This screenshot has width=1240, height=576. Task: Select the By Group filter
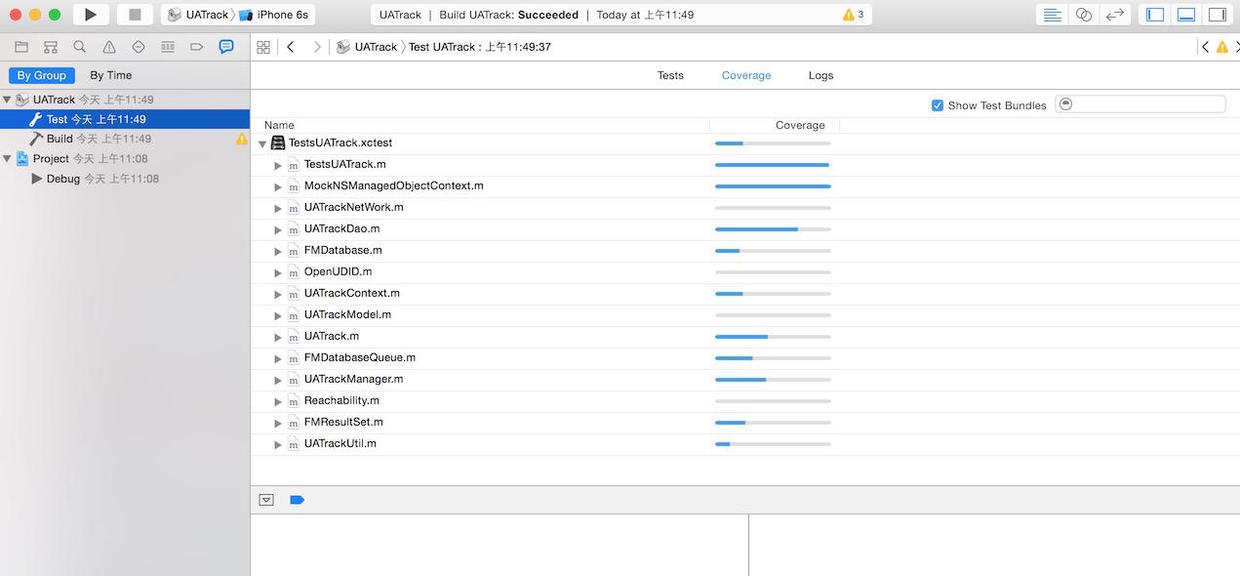coord(42,75)
